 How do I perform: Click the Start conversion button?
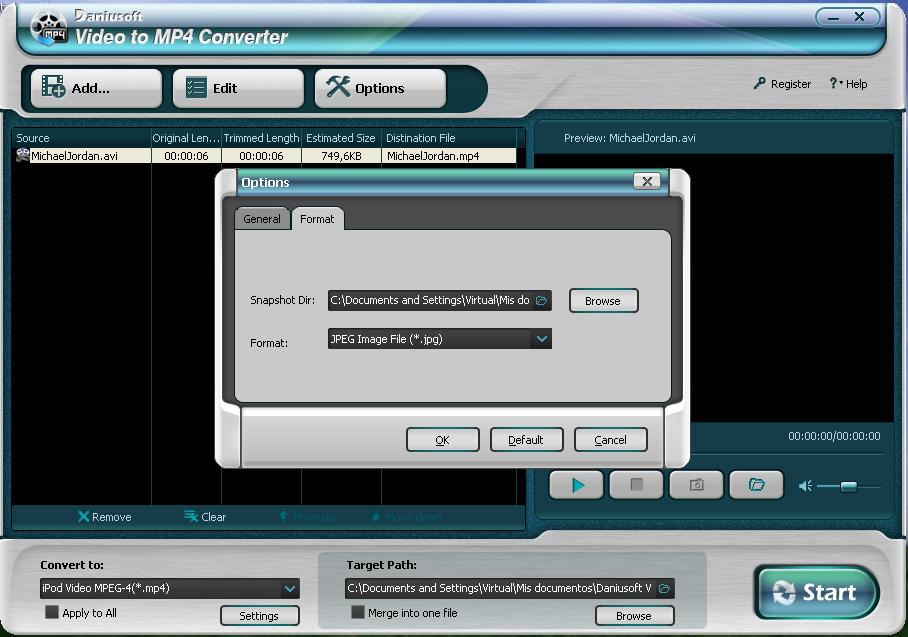tap(817, 592)
